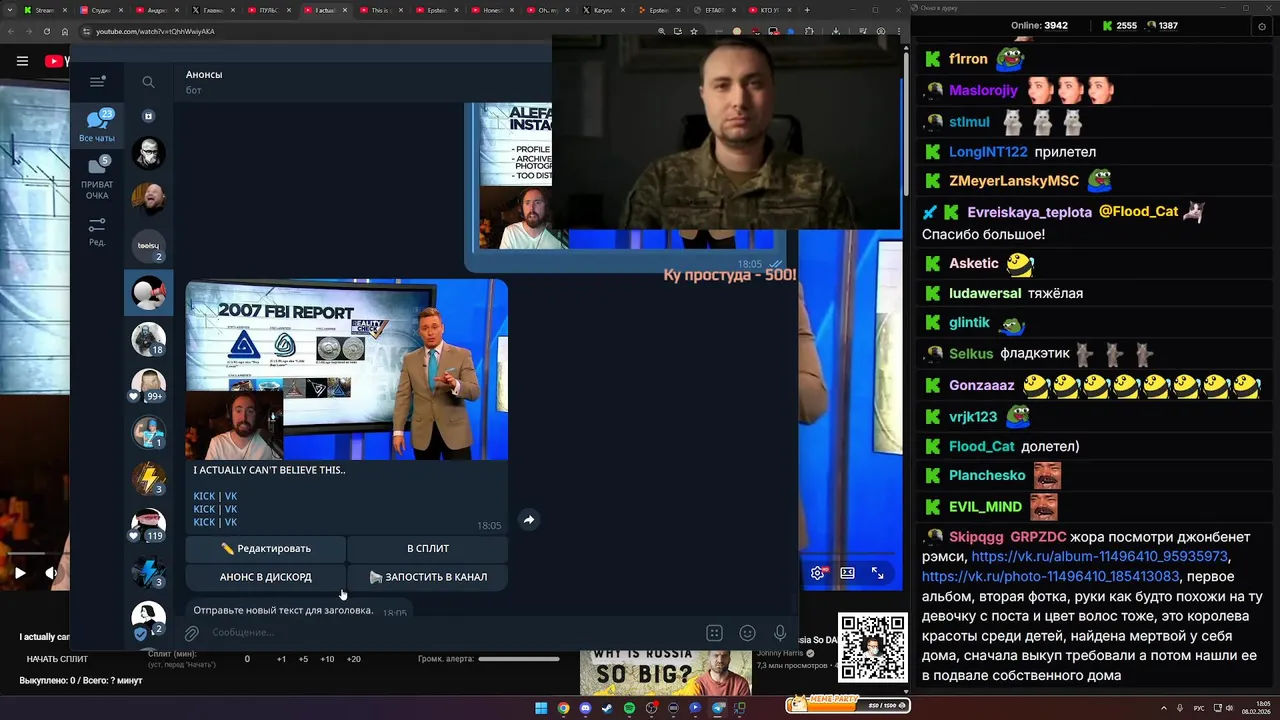Open the blue lightning bolt chat avatar
The height and width of the screenshot is (720, 1280).
[x=148, y=571]
